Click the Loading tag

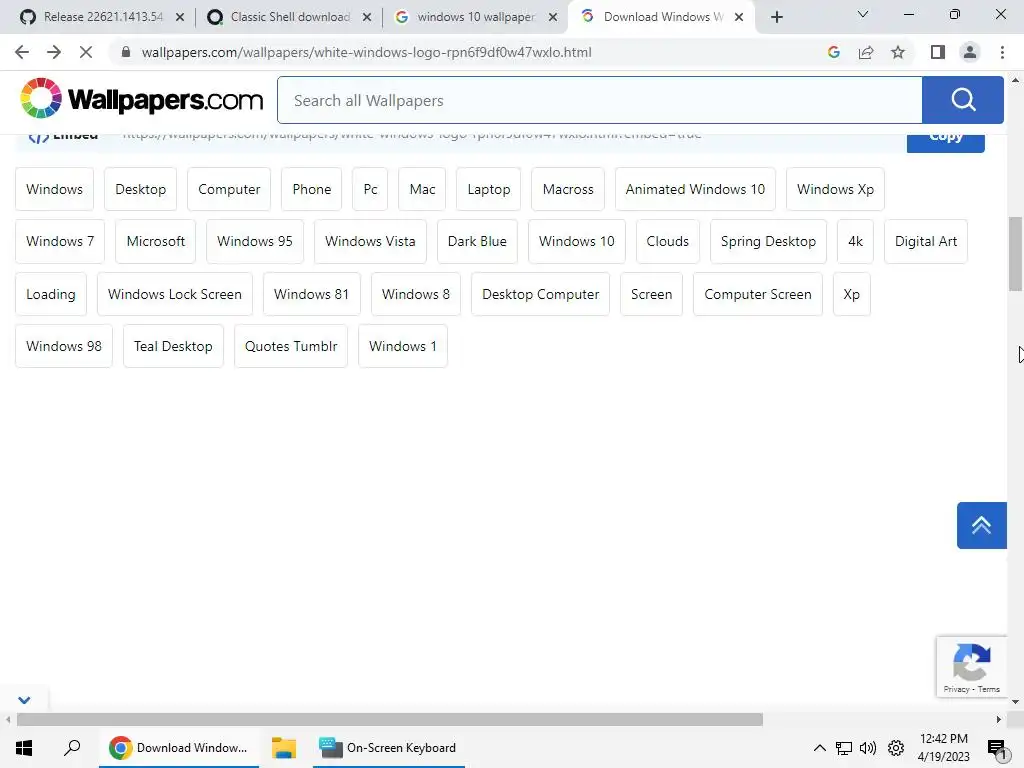pyautogui.click(x=50, y=294)
